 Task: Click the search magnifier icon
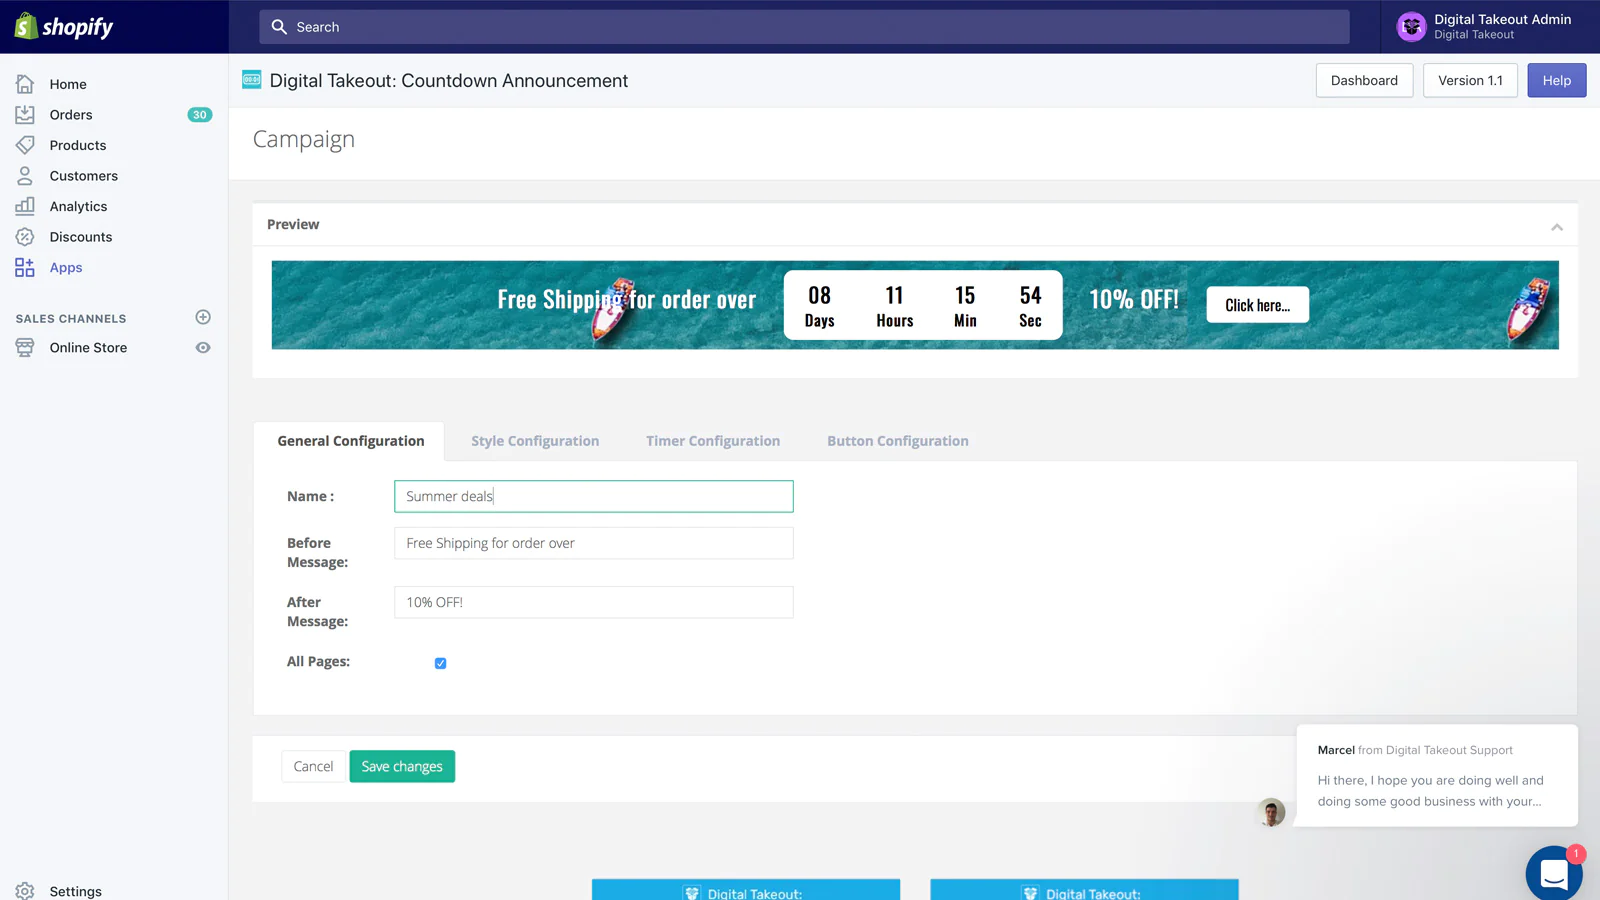tap(279, 27)
